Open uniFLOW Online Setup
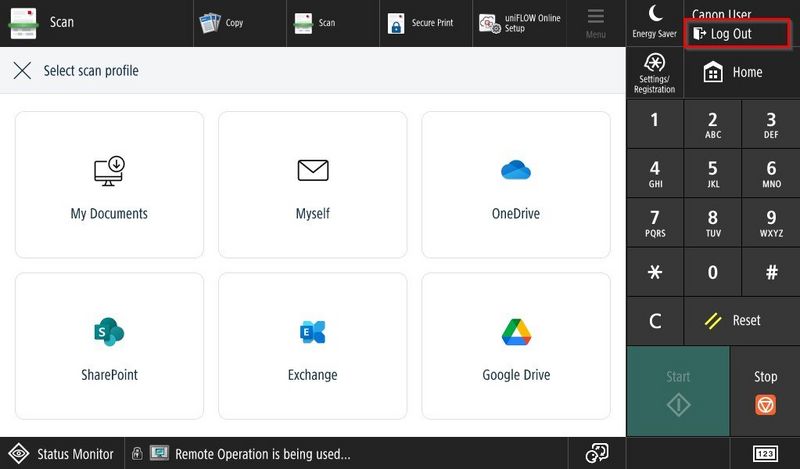Image resolution: width=800 pixels, height=469 pixels. [520, 22]
